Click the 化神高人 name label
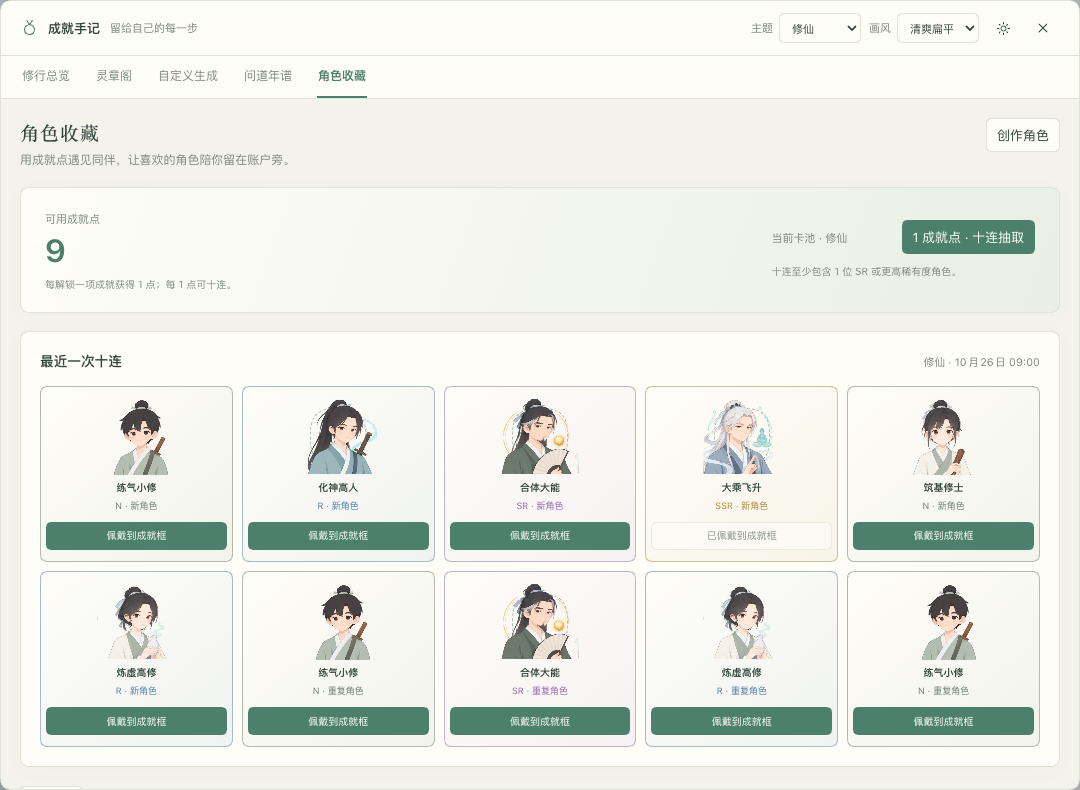 coord(338,488)
